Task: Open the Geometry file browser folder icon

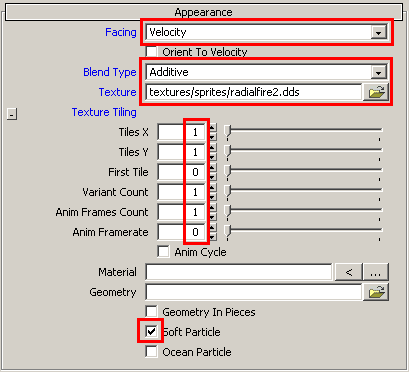Action: pos(376,292)
